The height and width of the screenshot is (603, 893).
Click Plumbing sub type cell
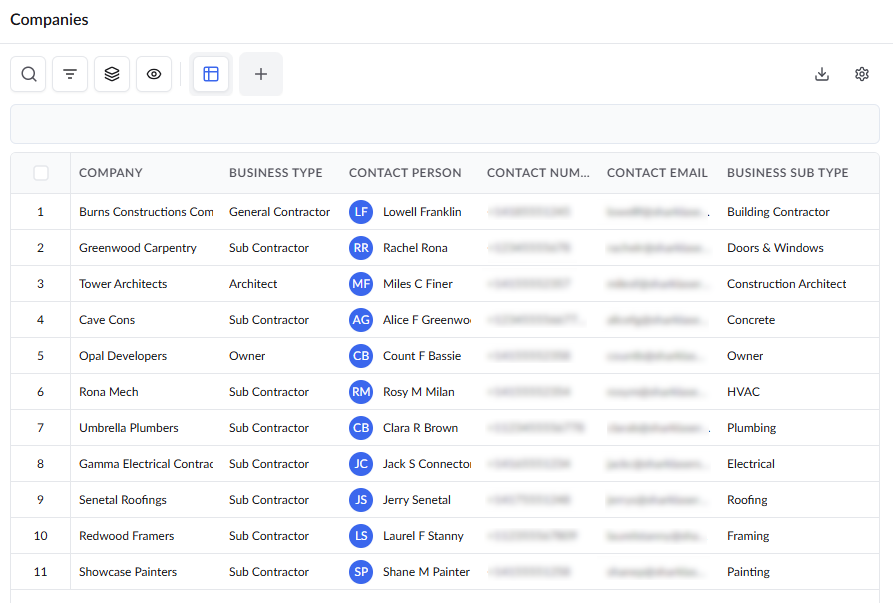[x=752, y=428]
